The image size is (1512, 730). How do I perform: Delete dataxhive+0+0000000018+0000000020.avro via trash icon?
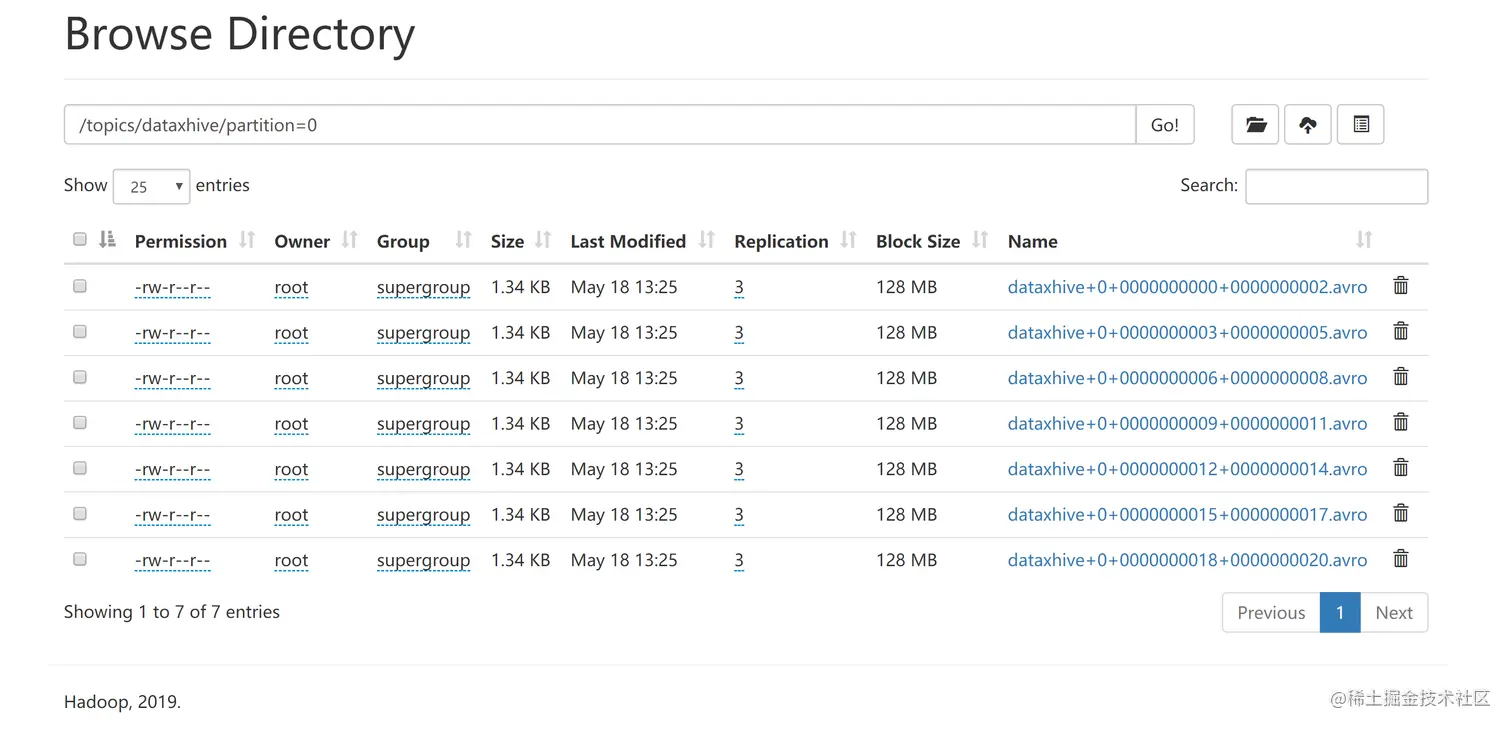tap(1401, 559)
